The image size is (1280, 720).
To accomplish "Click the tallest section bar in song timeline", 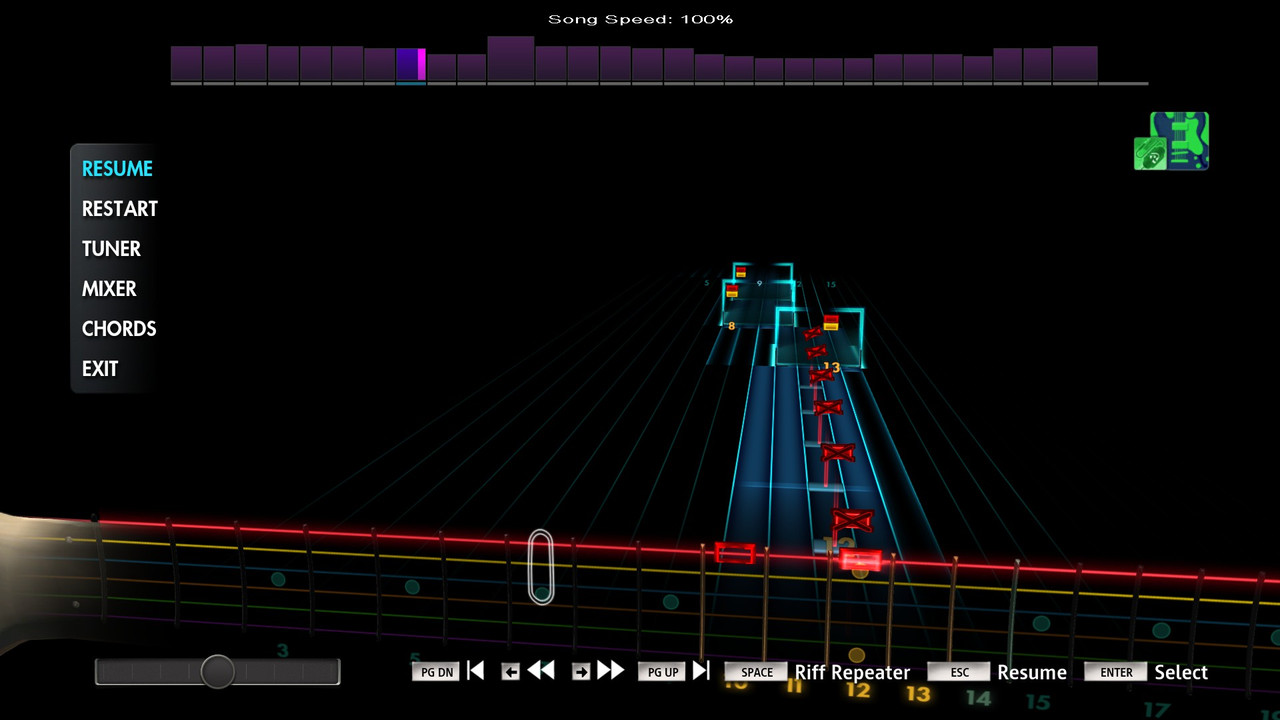I will pos(511,59).
